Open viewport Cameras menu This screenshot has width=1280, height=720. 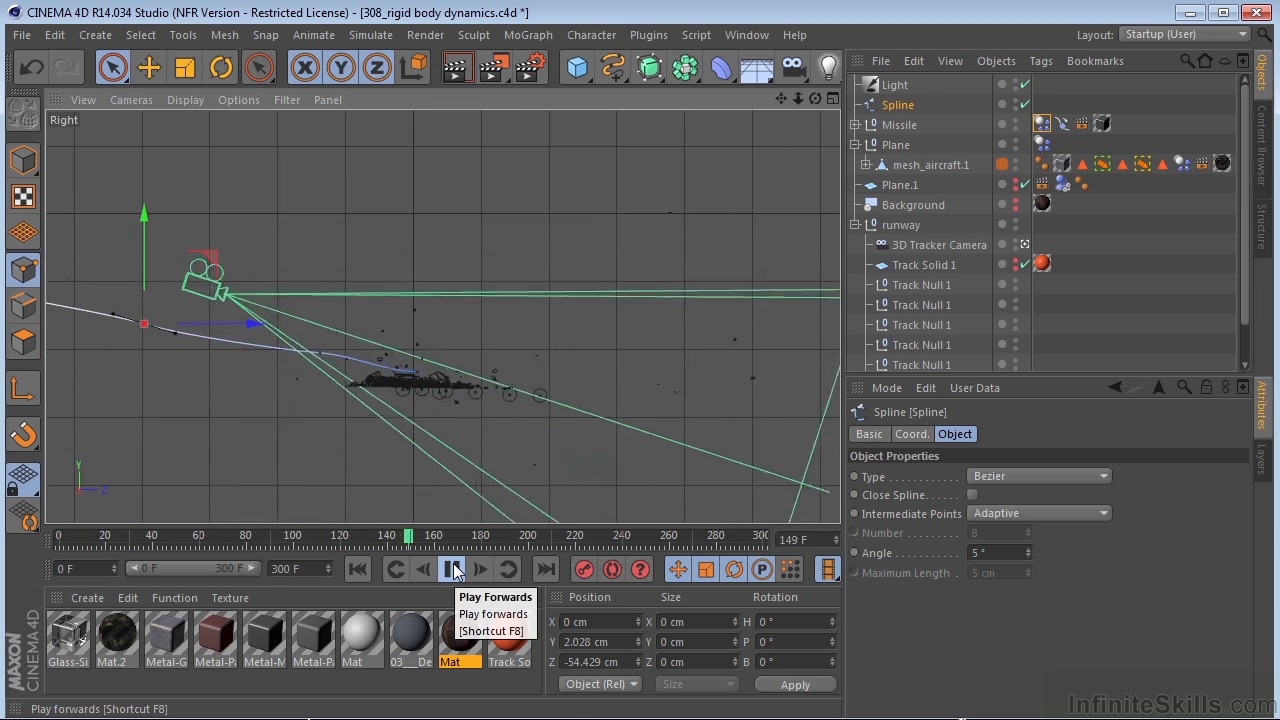coord(131,100)
